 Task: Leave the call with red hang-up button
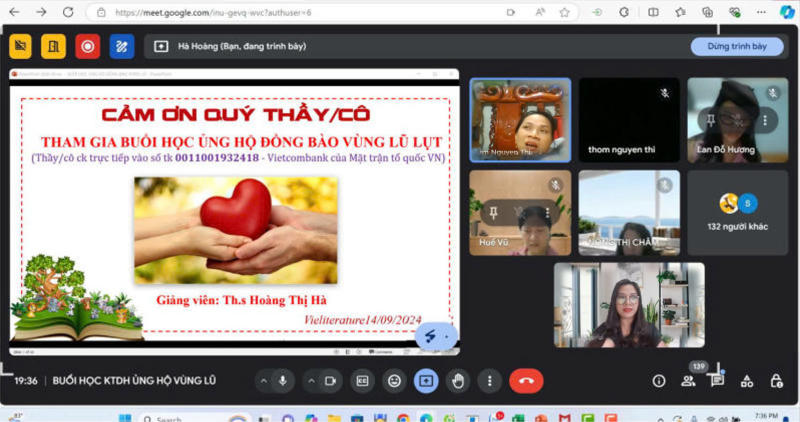(526, 381)
